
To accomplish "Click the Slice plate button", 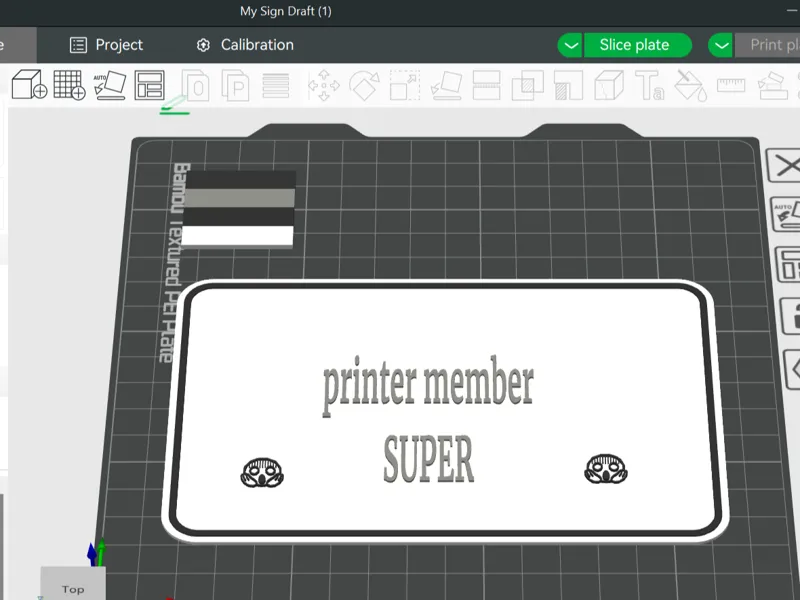I will click(638, 45).
